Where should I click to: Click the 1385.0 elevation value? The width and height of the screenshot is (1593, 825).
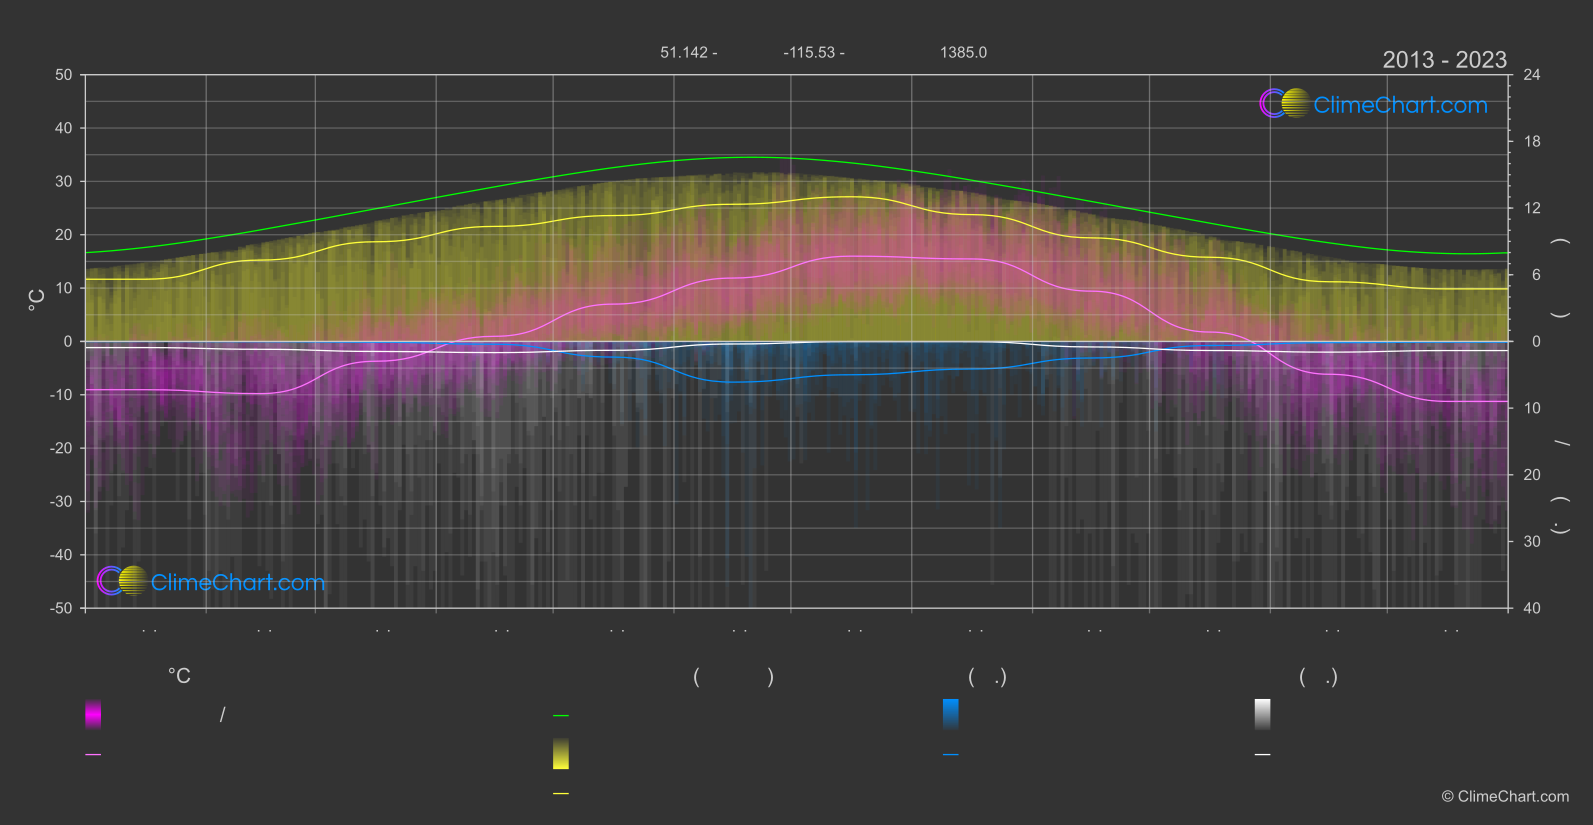point(963,53)
